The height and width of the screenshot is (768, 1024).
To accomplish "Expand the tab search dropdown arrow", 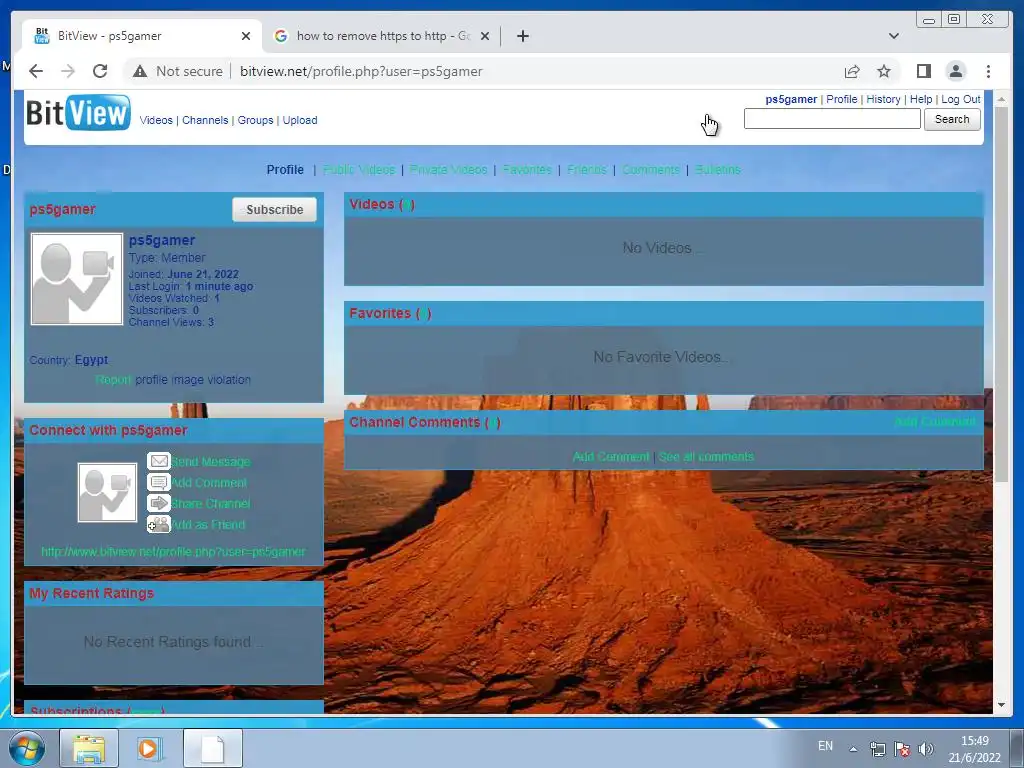I will pyautogui.click(x=894, y=36).
